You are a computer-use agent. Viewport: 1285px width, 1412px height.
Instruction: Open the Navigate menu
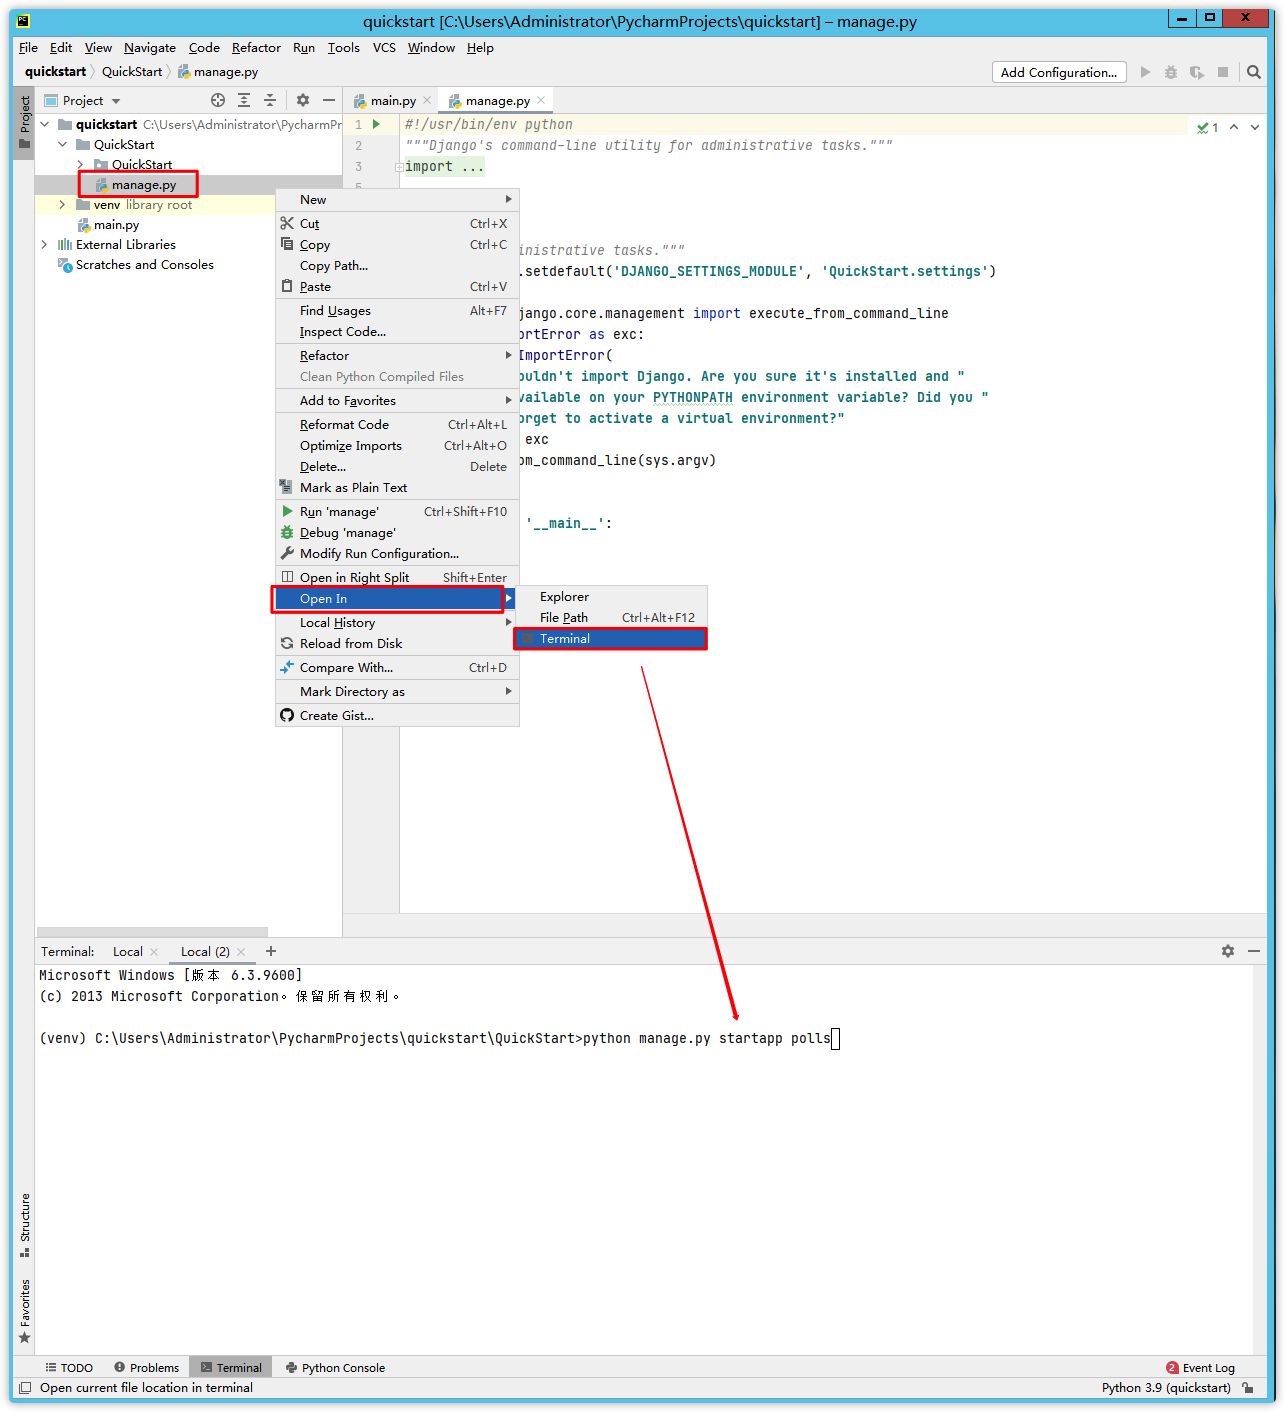point(150,48)
